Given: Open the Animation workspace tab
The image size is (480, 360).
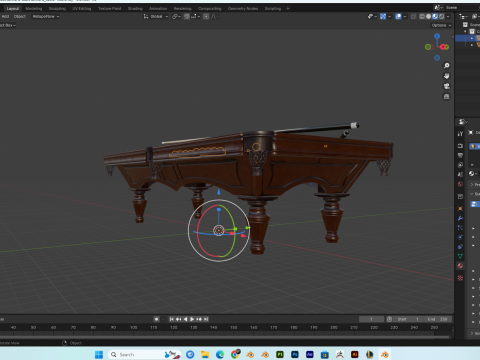Looking at the screenshot, I should (x=158, y=9).
